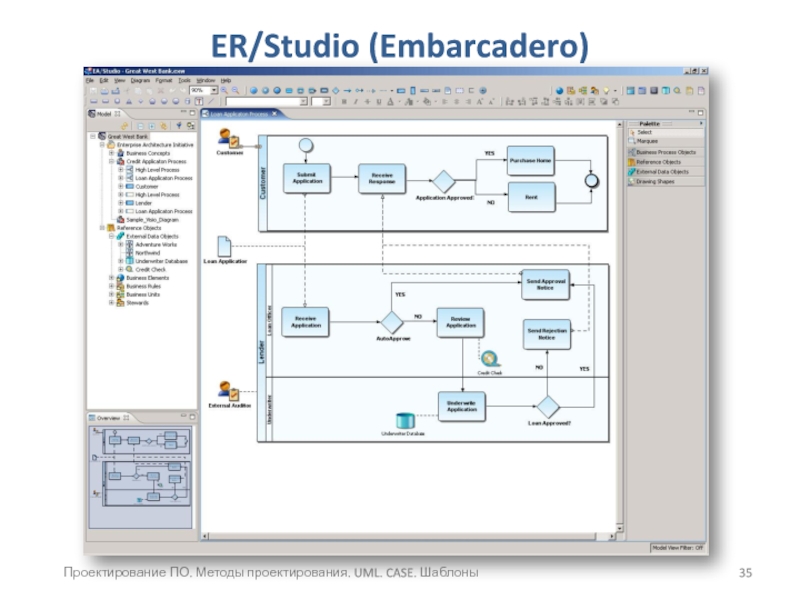Open Drawing Shapes palette drawer
Viewport: 800px width, 600px height.
666,182
